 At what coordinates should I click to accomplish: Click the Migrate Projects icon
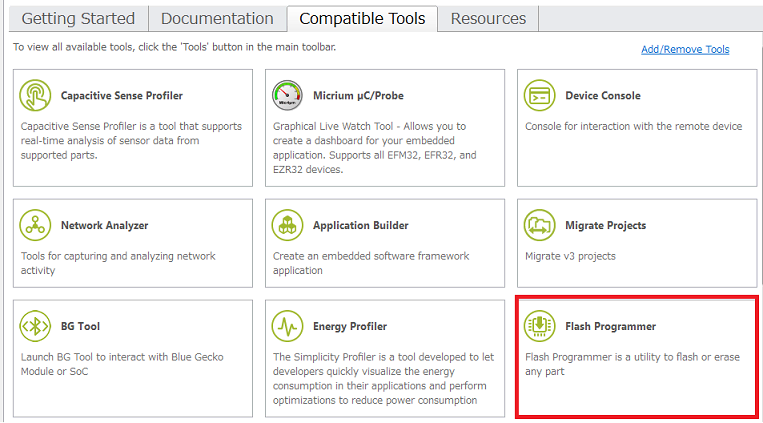539,225
